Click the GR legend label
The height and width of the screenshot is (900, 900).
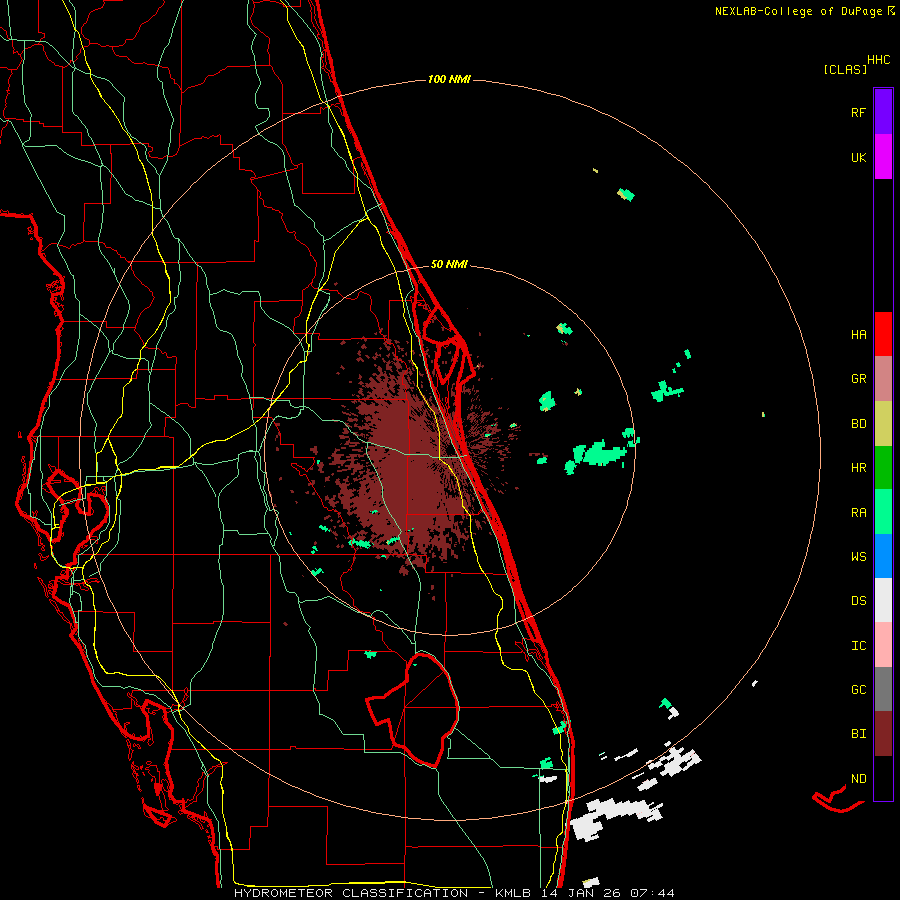click(858, 379)
